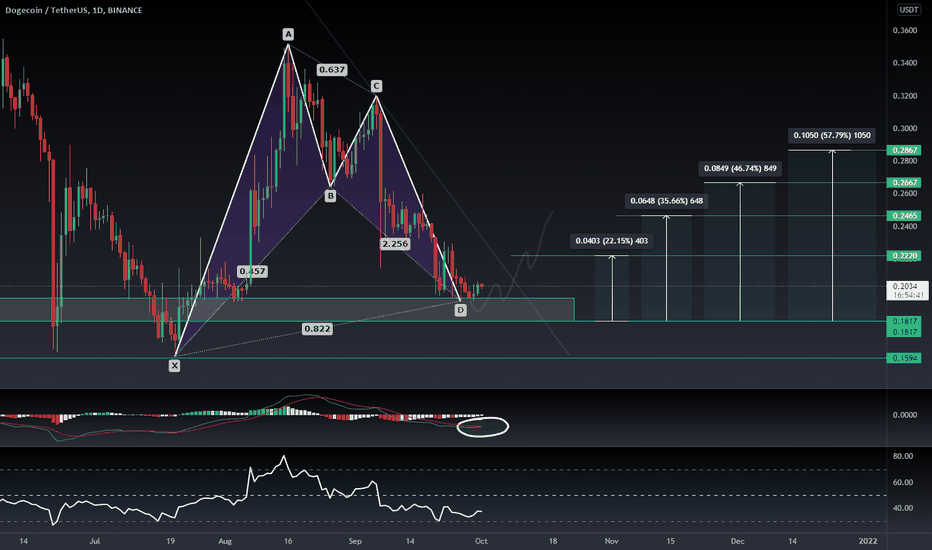
Task: Click the 2022 label on time axis
Action: point(868,541)
